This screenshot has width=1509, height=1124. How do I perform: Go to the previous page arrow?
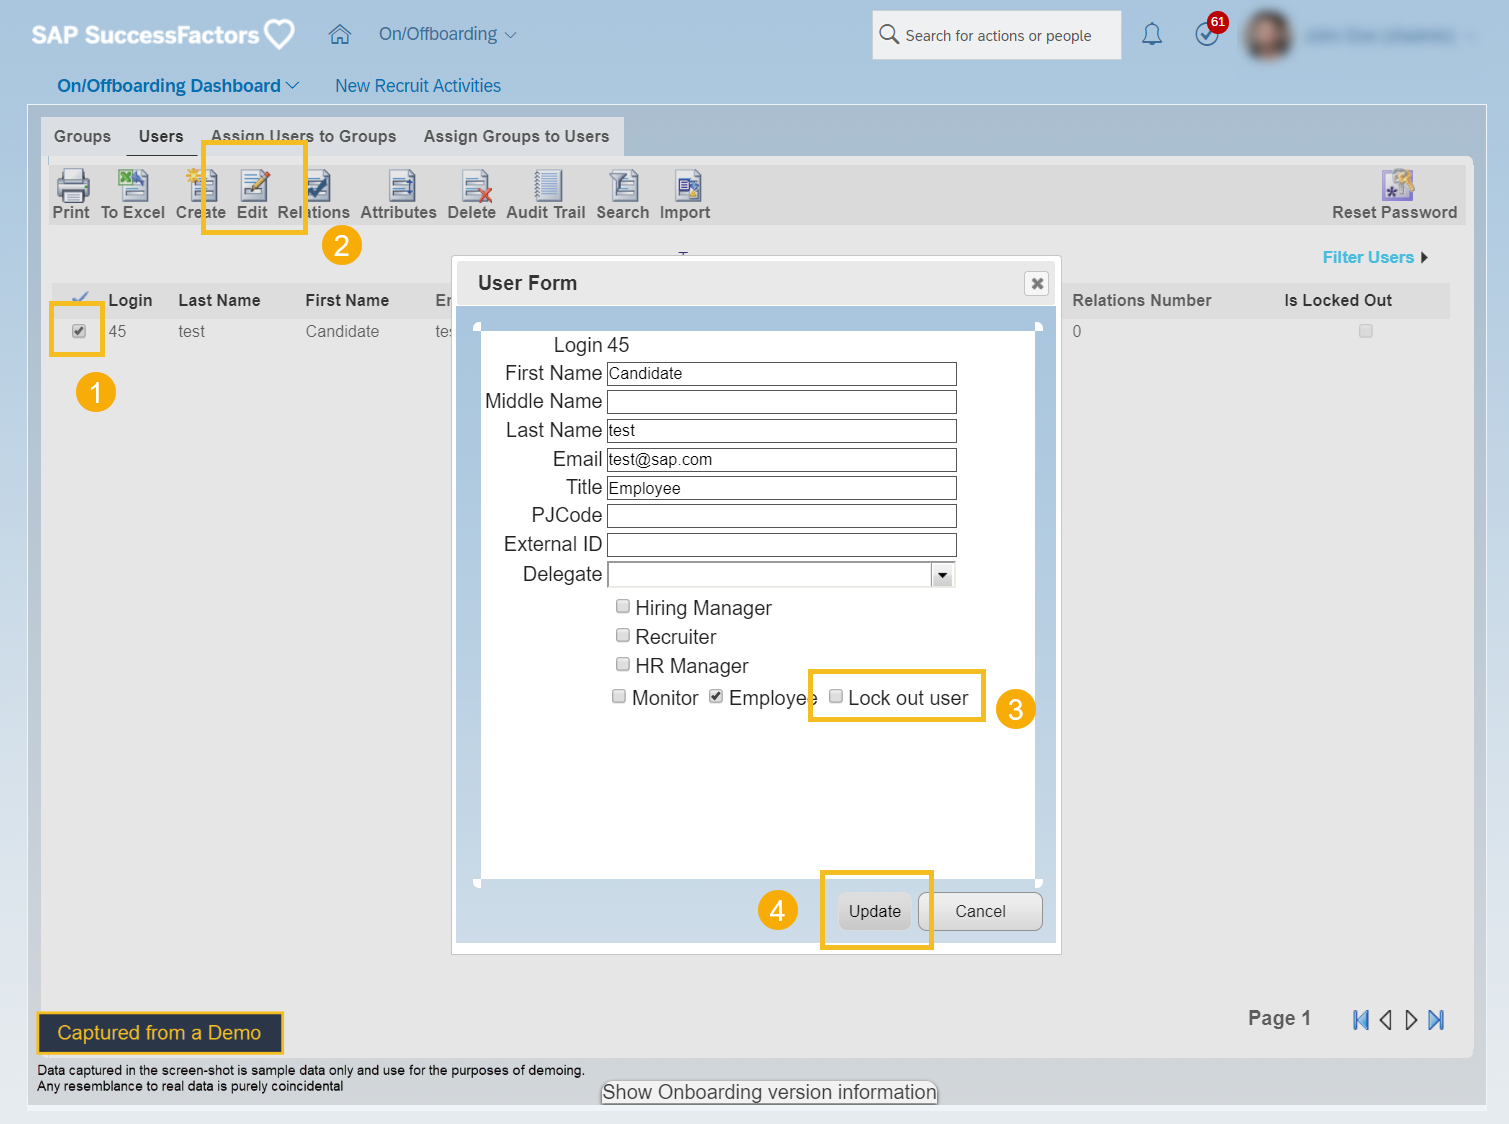tap(1386, 1020)
